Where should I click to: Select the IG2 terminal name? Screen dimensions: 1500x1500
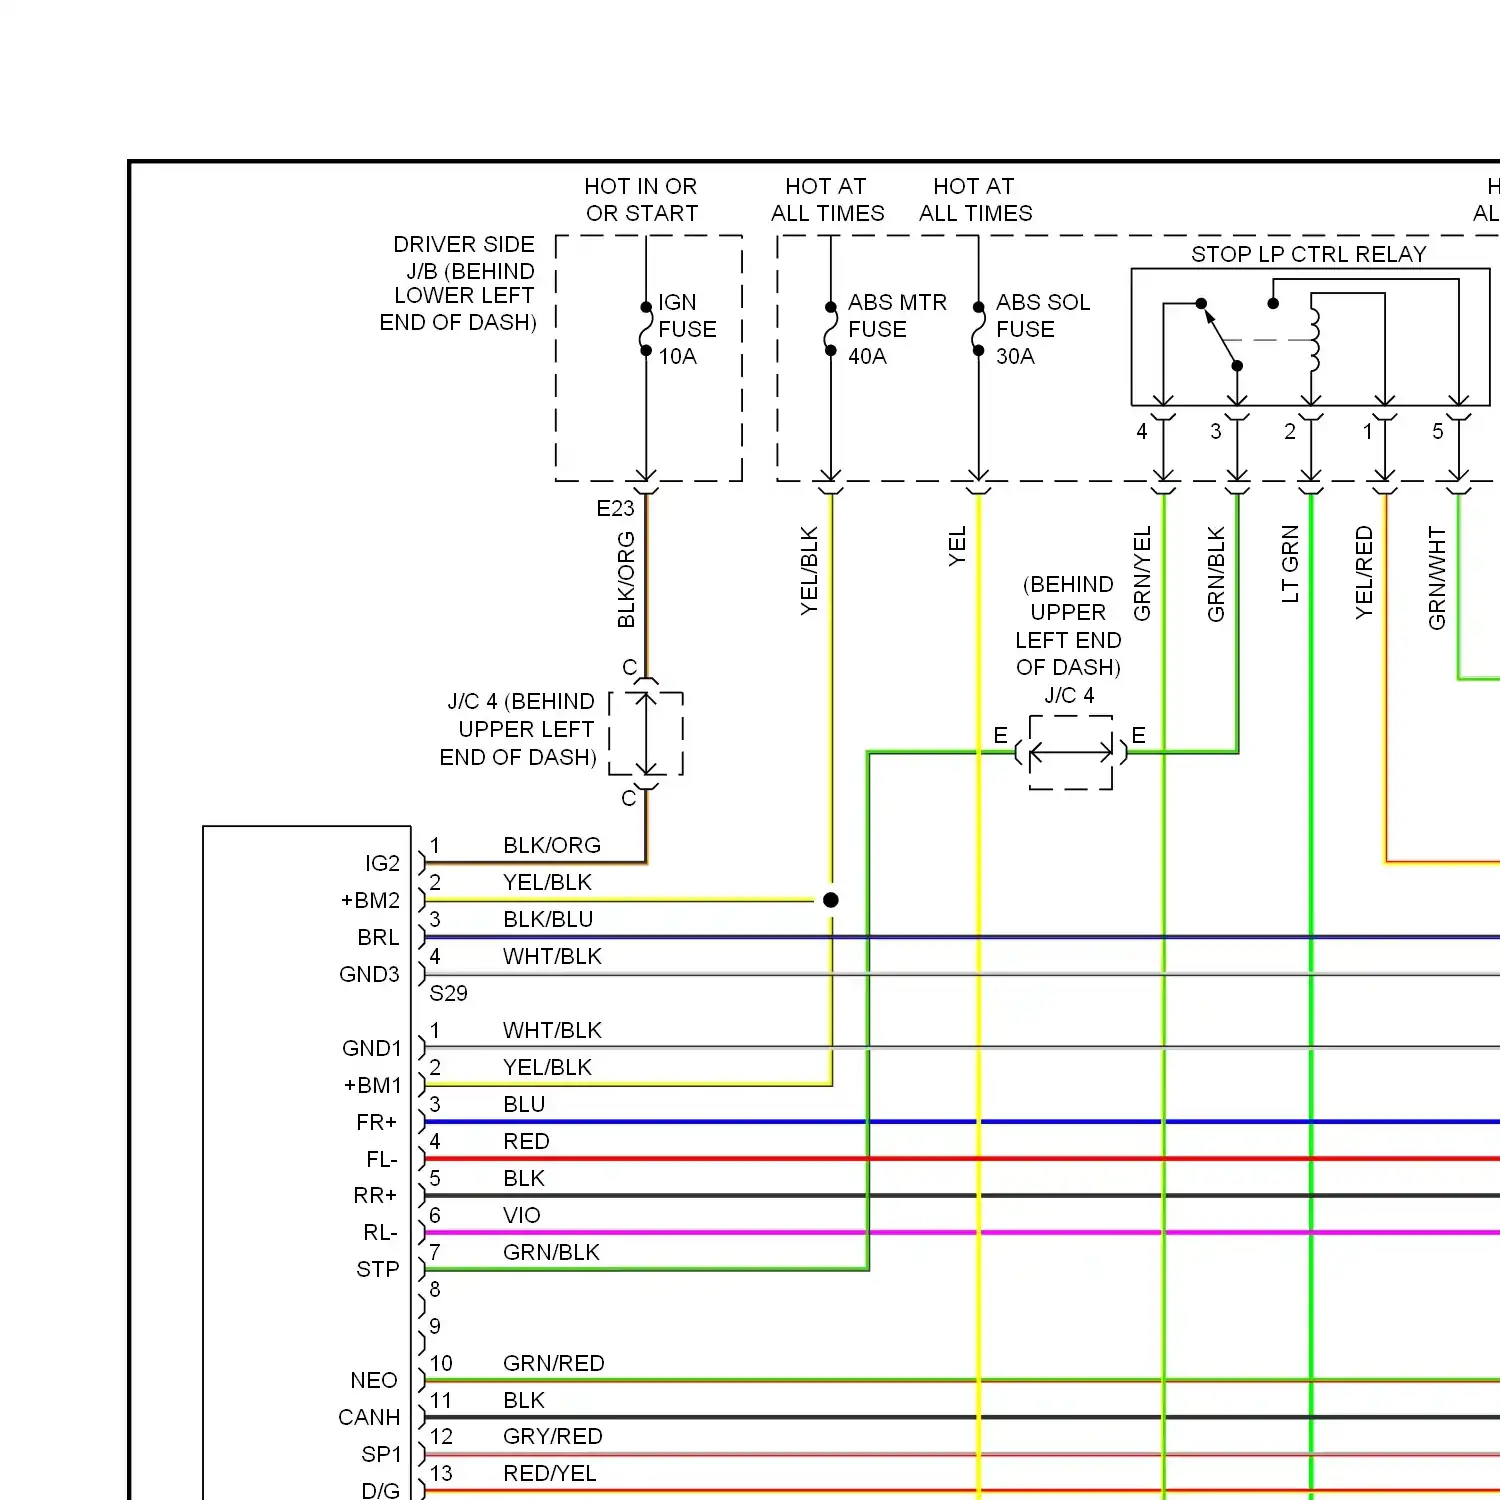(x=382, y=863)
